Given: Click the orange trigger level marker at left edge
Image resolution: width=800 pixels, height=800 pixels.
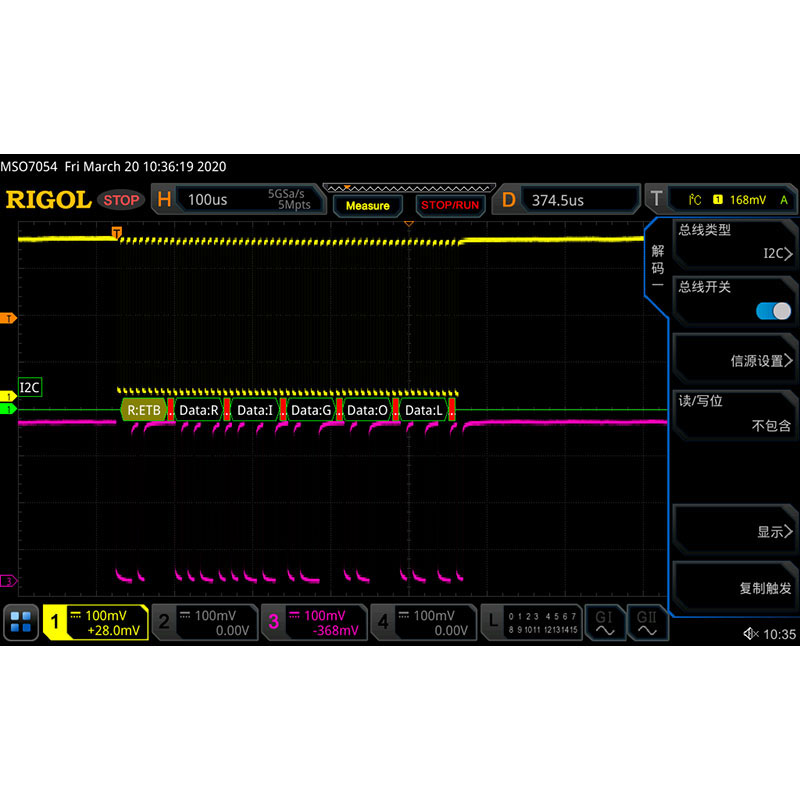Looking at the screenshot, I should (8, 318).
